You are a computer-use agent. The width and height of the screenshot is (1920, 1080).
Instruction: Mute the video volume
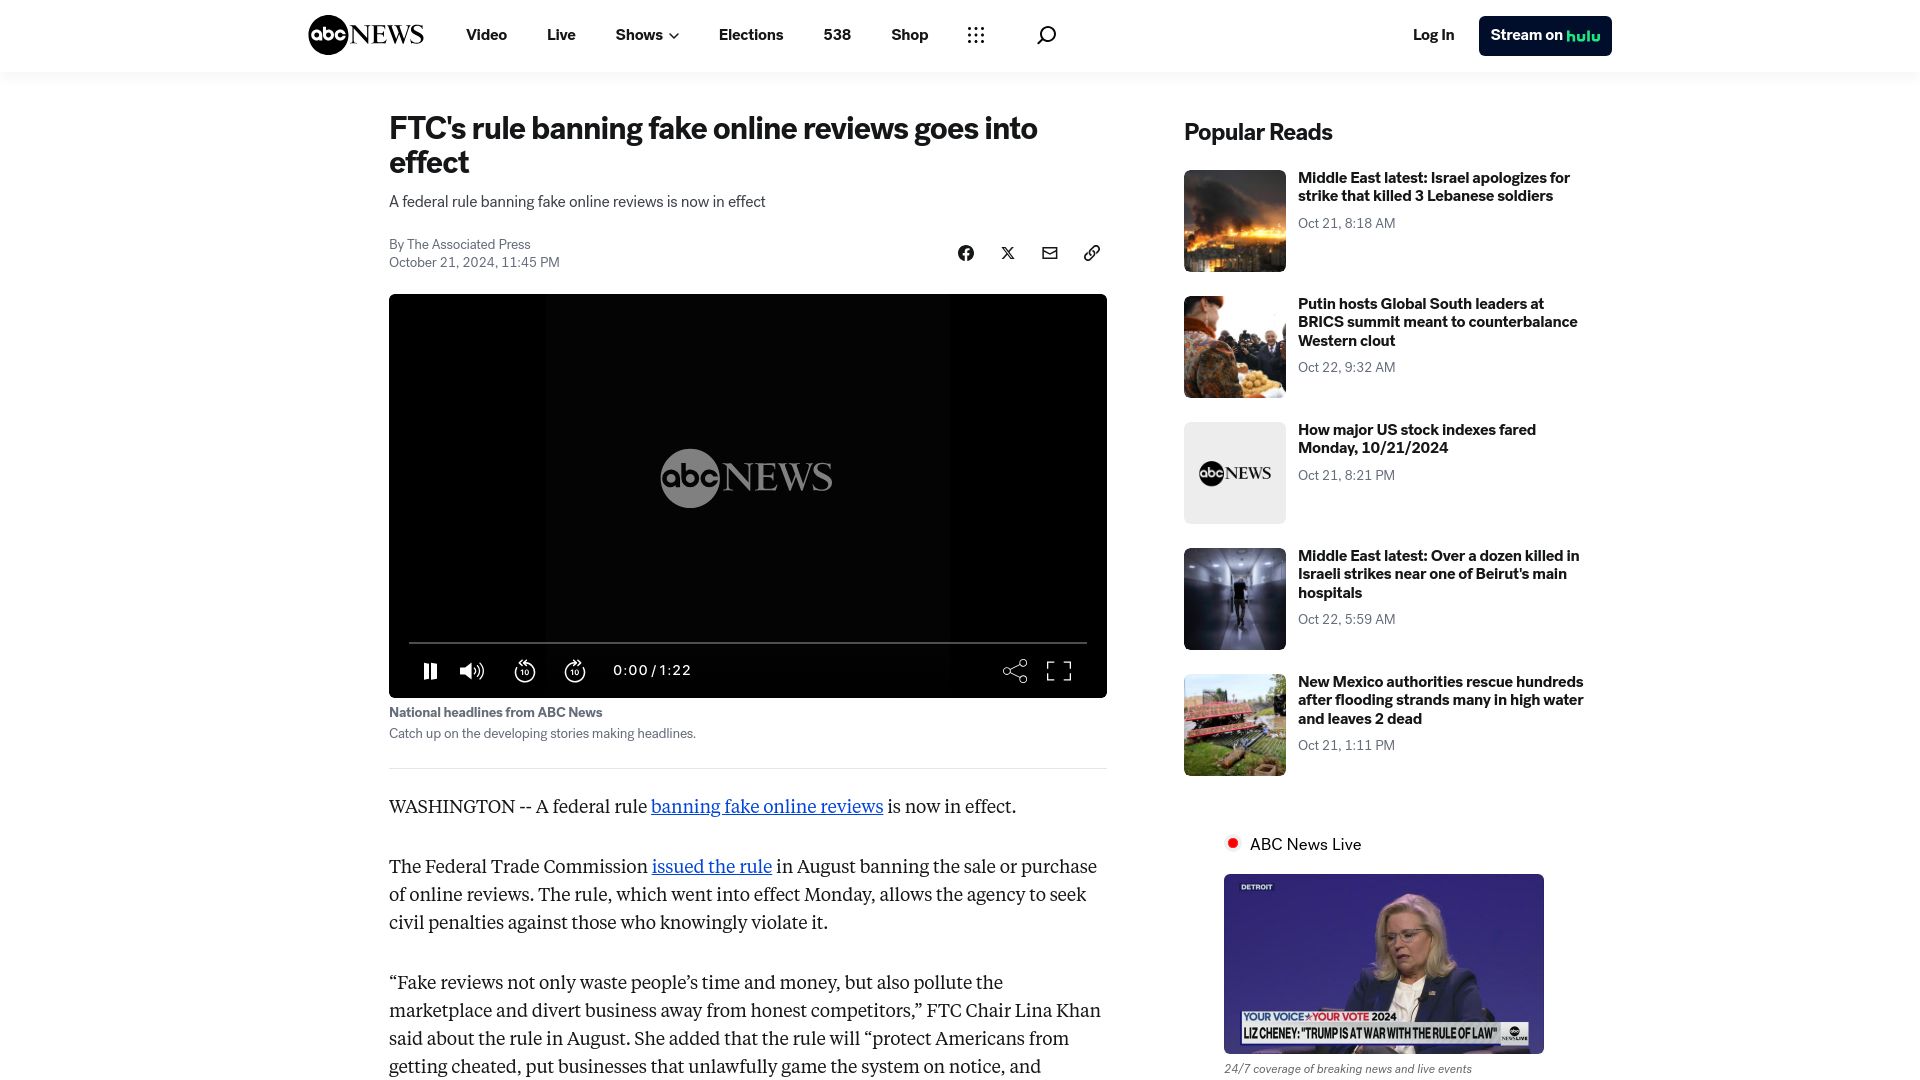pyautogui.click(x=472, y=671)
